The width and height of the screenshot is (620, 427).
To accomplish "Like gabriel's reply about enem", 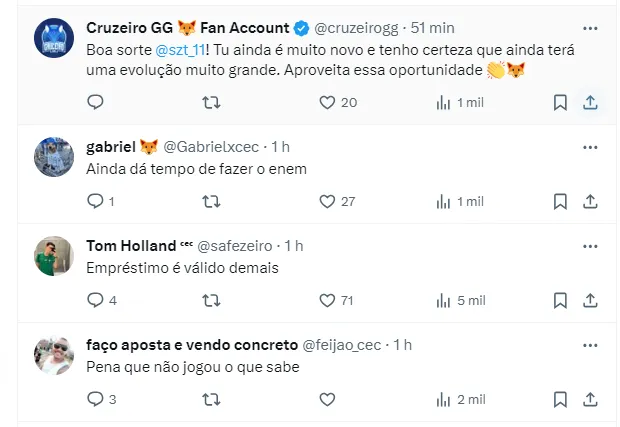I will [x=337, y=202].
